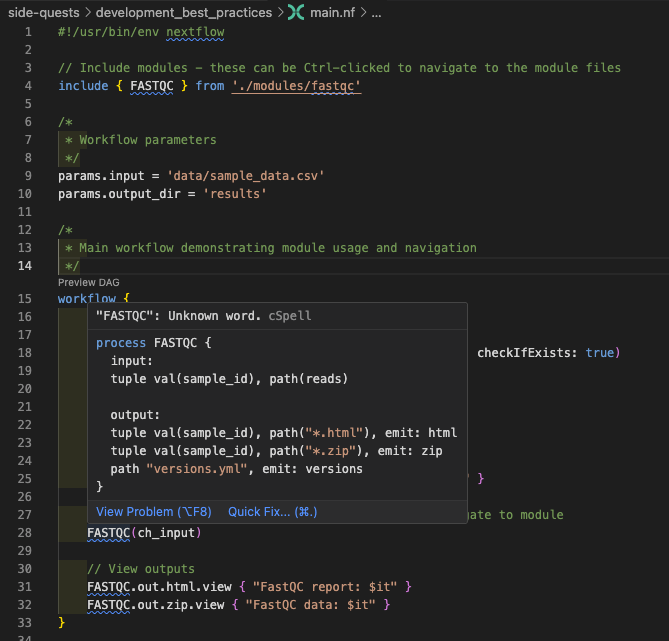Click the Nextflow file icon in breadcrumb
Screen dimensions: 669x641
pos(296,13)
